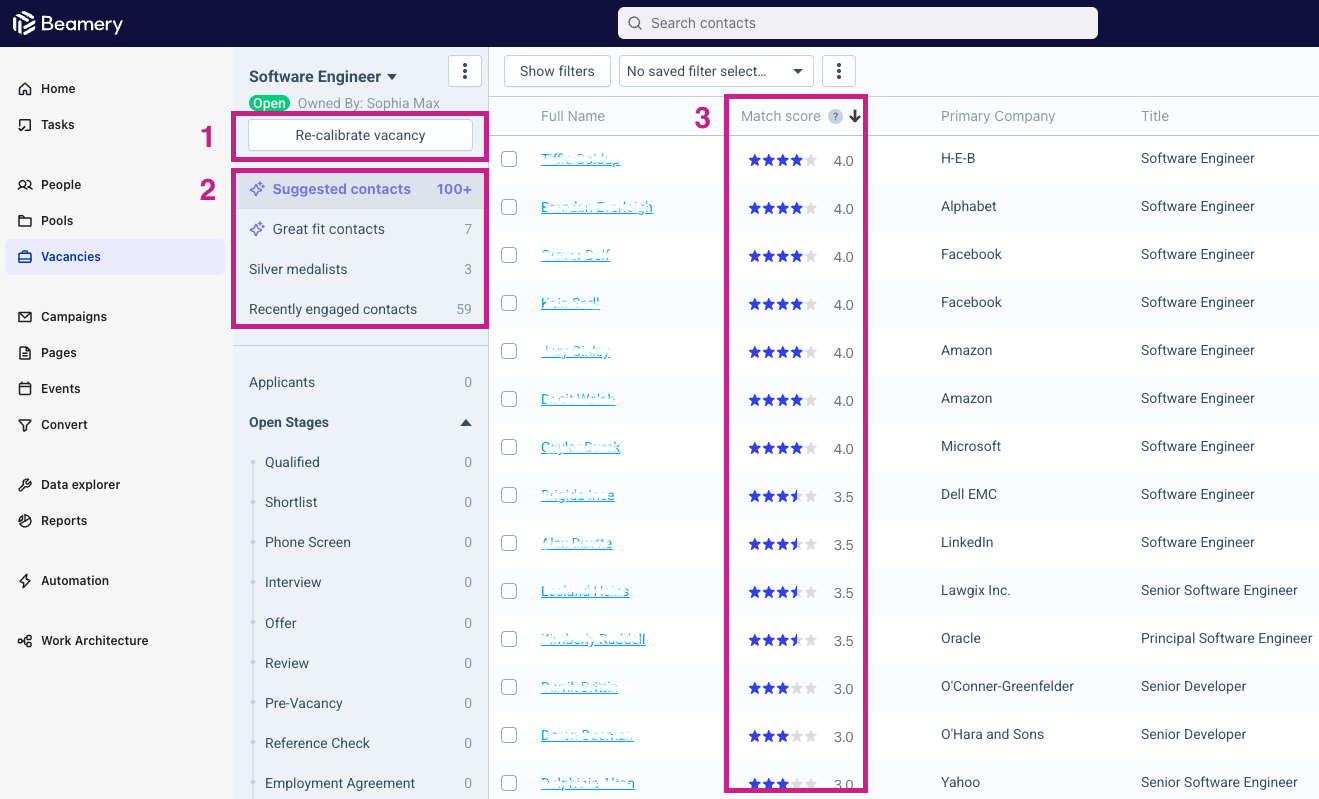The height and width of the screenshot is (799, 1319).
Task: Click the Match score help icon
Action: (835, 117)
